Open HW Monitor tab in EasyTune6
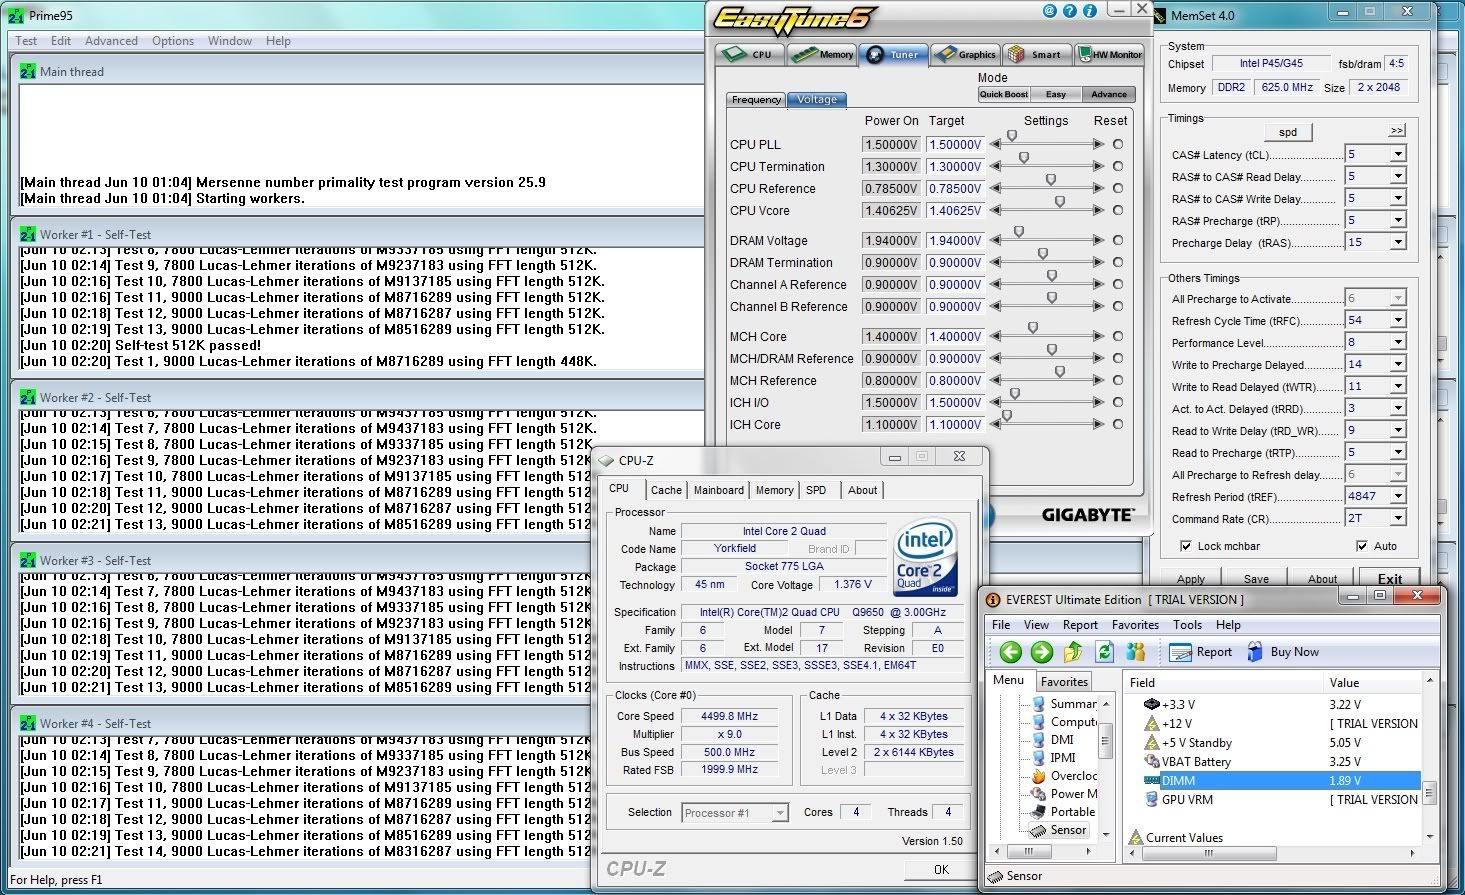1465x895 pixels. click(x=1109, y=54)
